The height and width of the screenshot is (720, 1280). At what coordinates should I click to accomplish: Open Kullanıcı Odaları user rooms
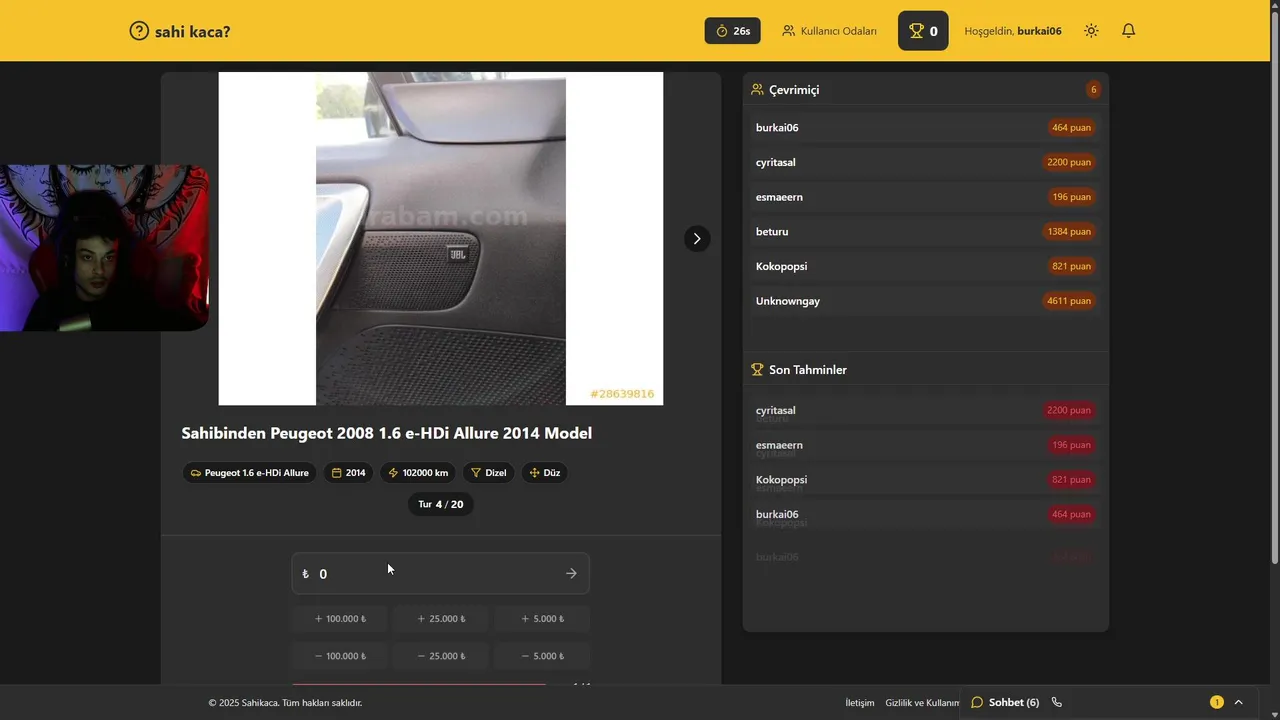tap(829, 31)
